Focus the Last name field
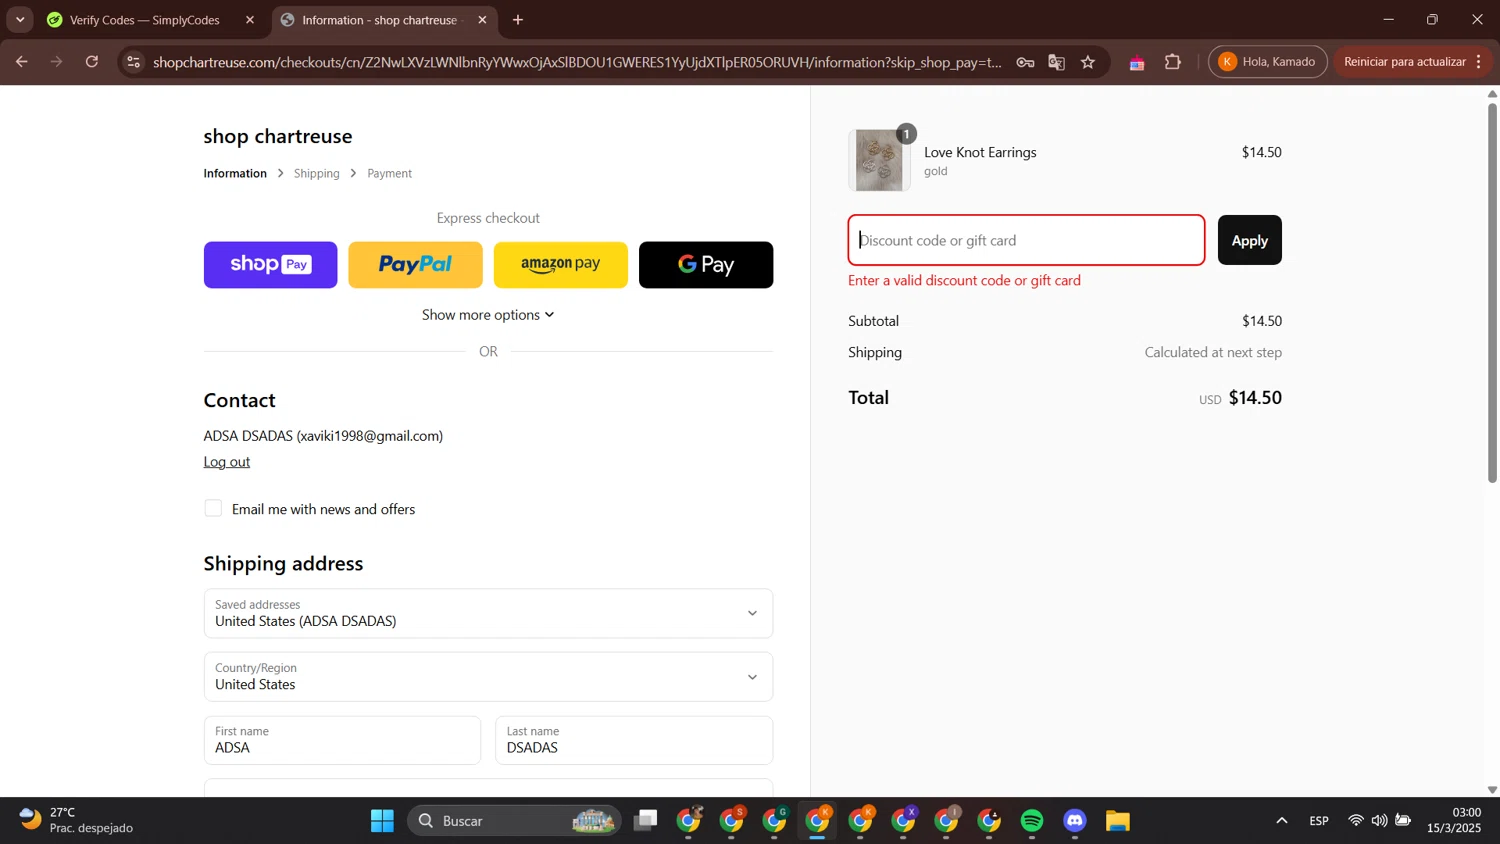 coord(634,740)
